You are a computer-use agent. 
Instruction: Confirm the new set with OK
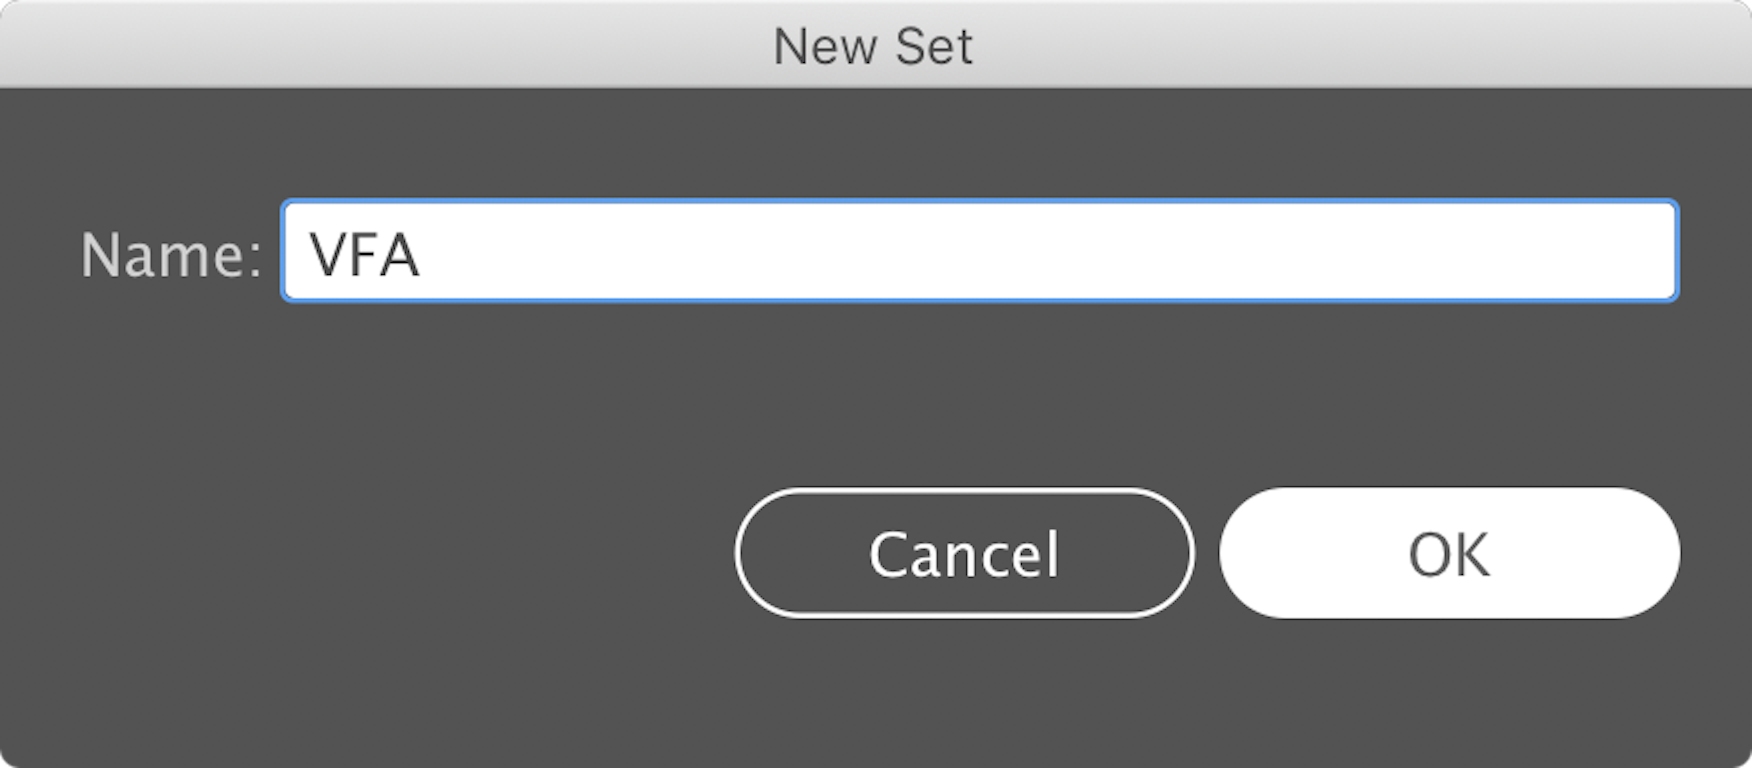[1449, 553]
